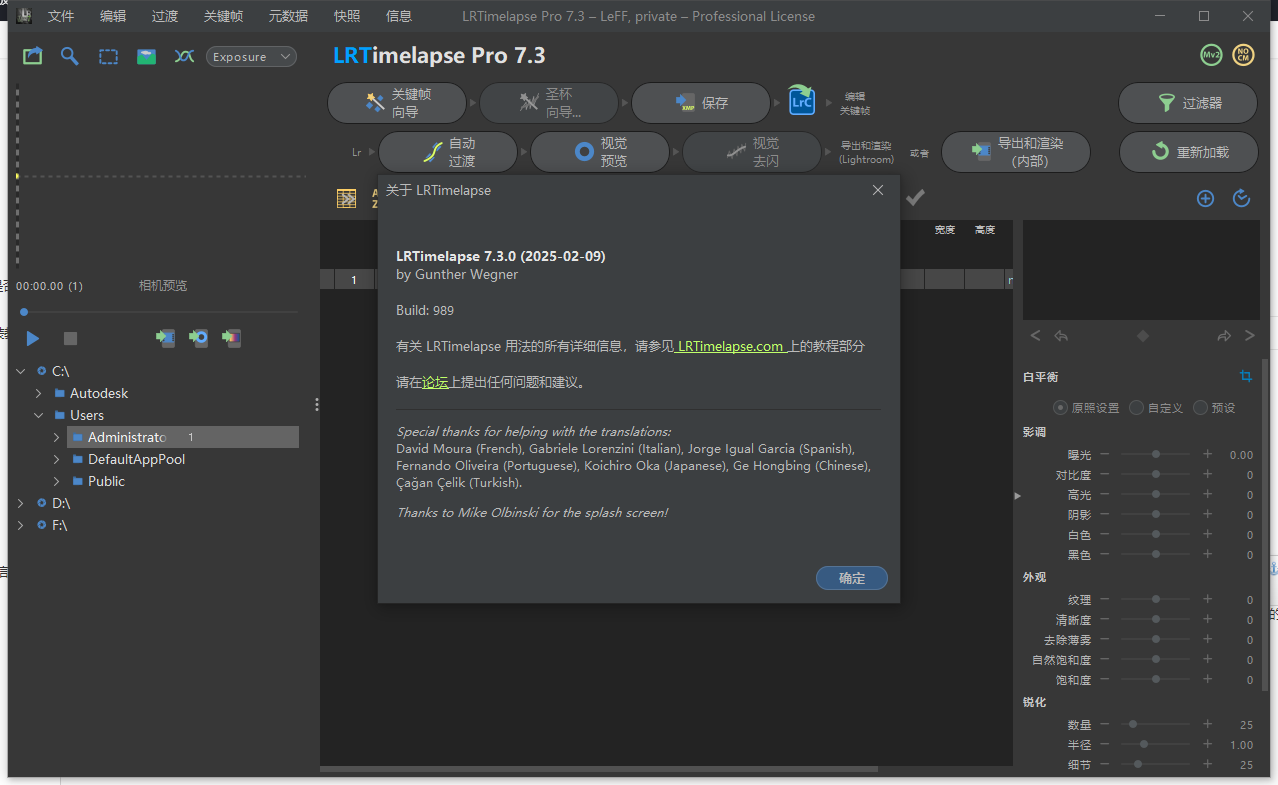The height and width of the screenshot is (785, 1278).
Task: Click the plus button on 曝光 row
Action: [x=1207, y=454]
